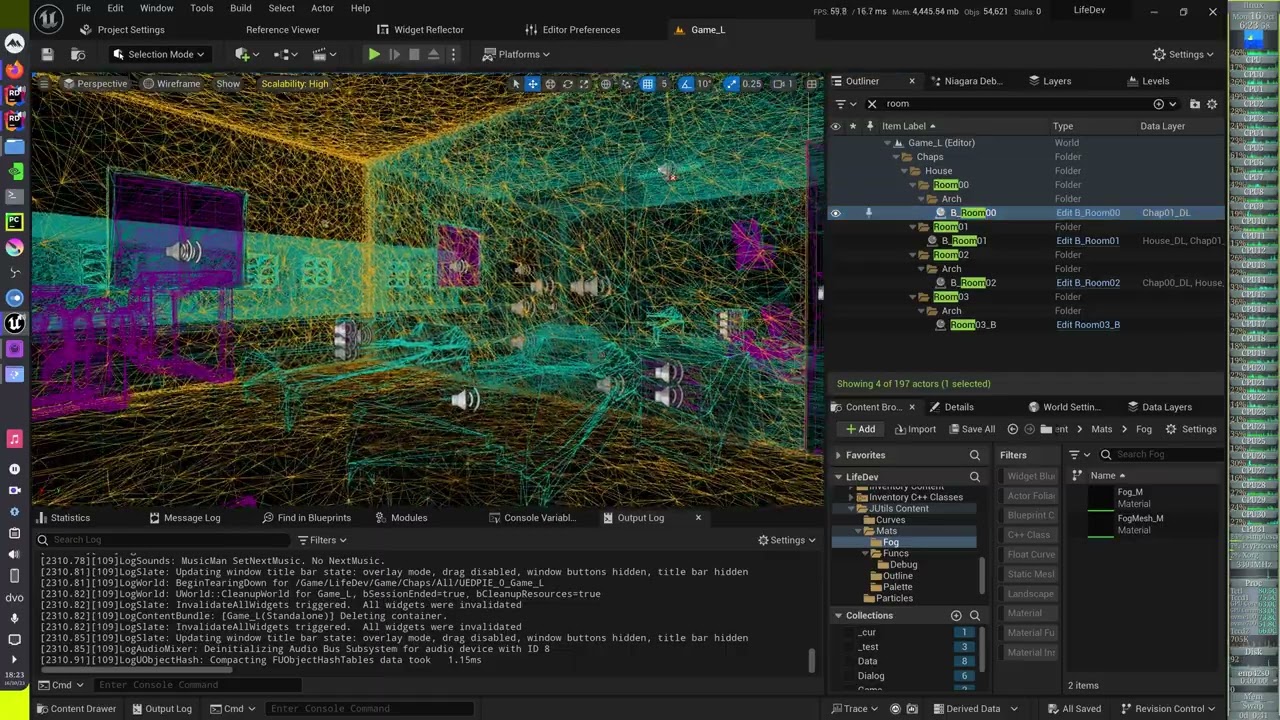Switch to Message Log tab

pyautogui.click(x=185, y=518)
